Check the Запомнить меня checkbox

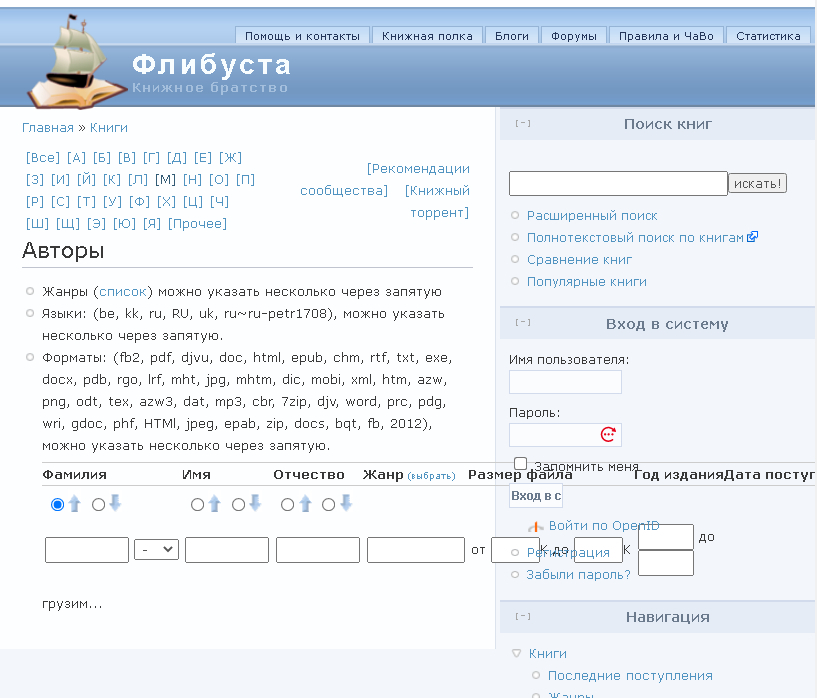pos(520,464)
